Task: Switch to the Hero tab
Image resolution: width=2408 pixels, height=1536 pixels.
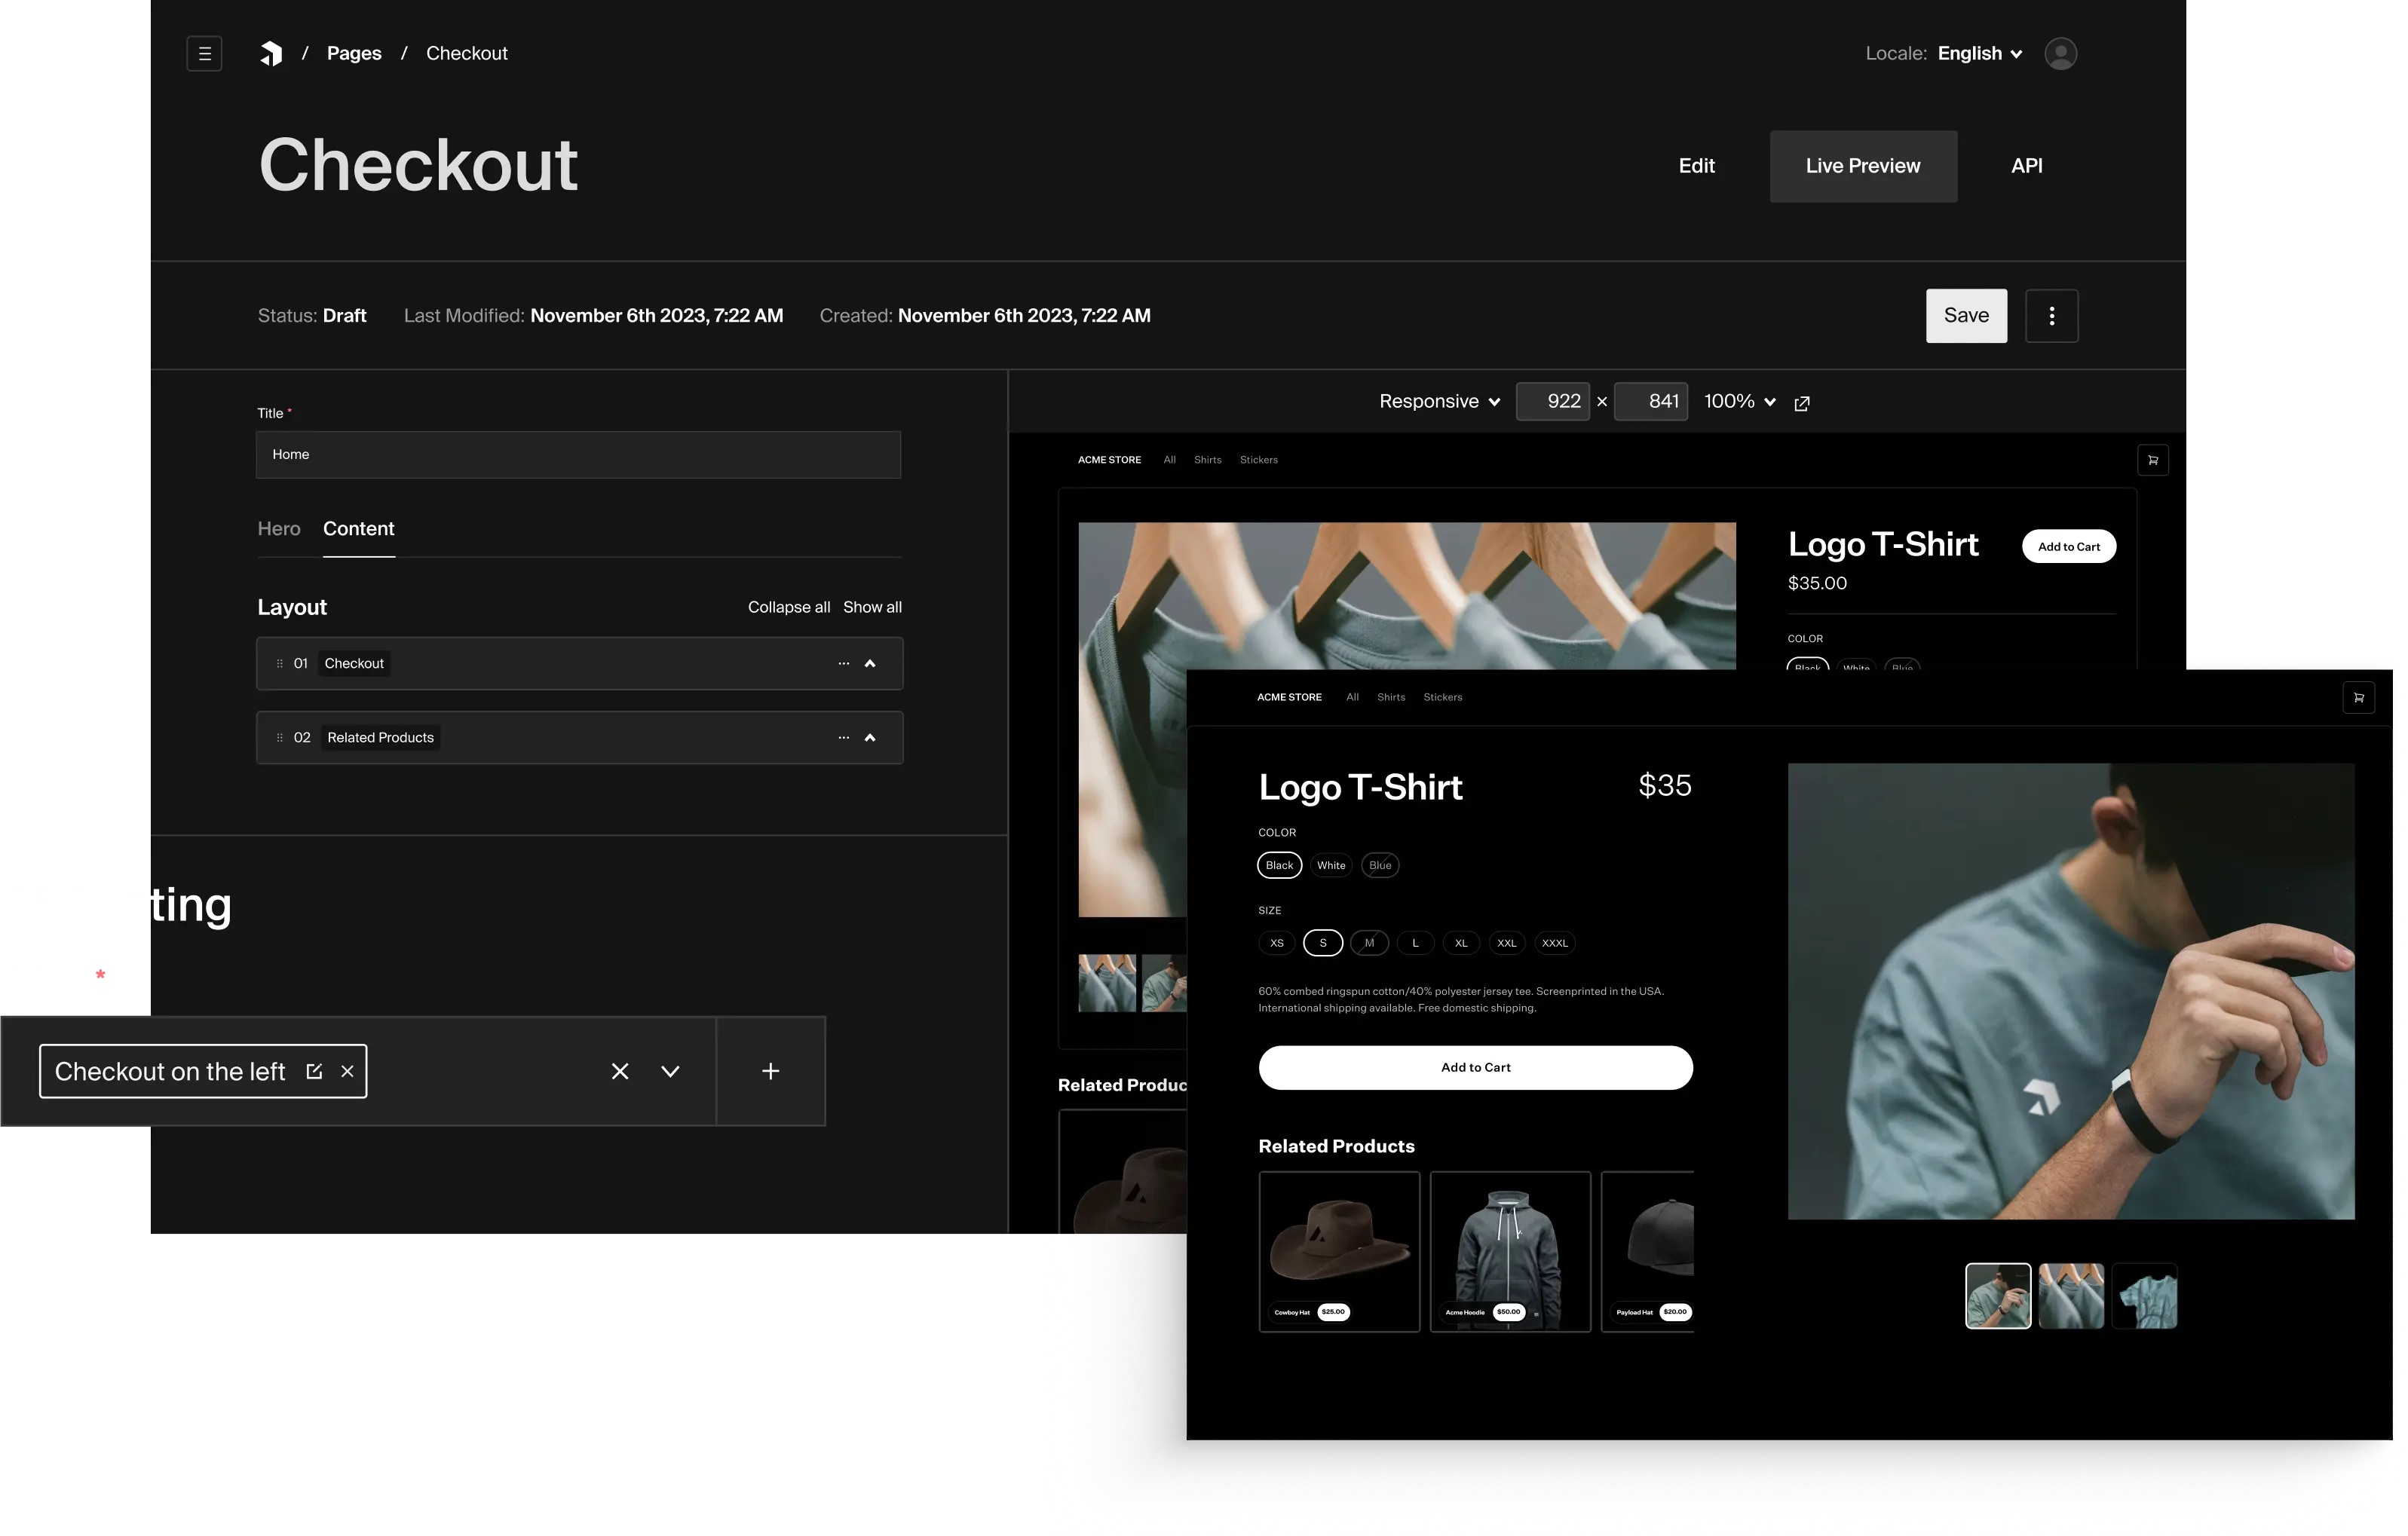Action: pyautogui.click(x=279, y=529)
